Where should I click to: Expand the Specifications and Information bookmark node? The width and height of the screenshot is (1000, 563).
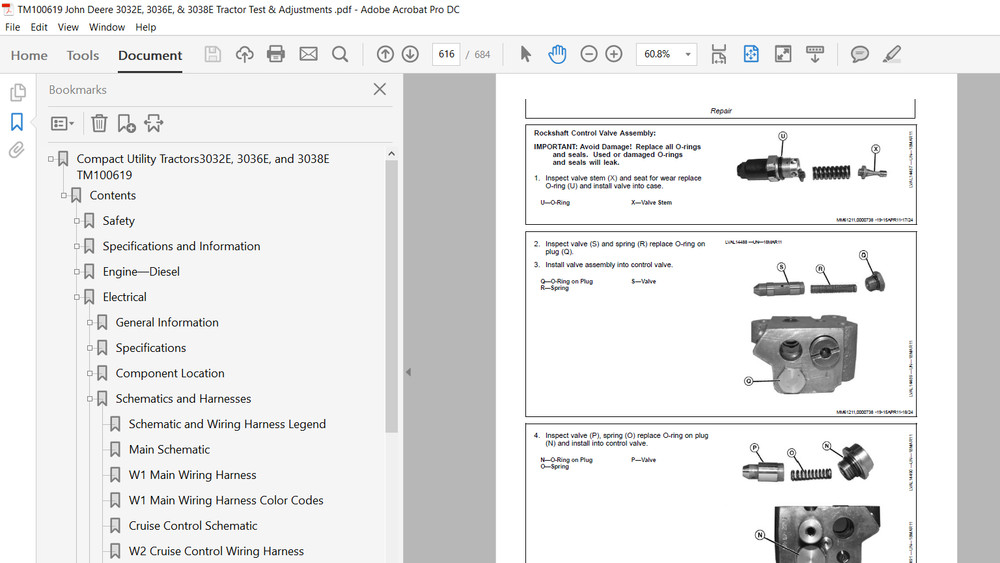[x=77, y=246]
